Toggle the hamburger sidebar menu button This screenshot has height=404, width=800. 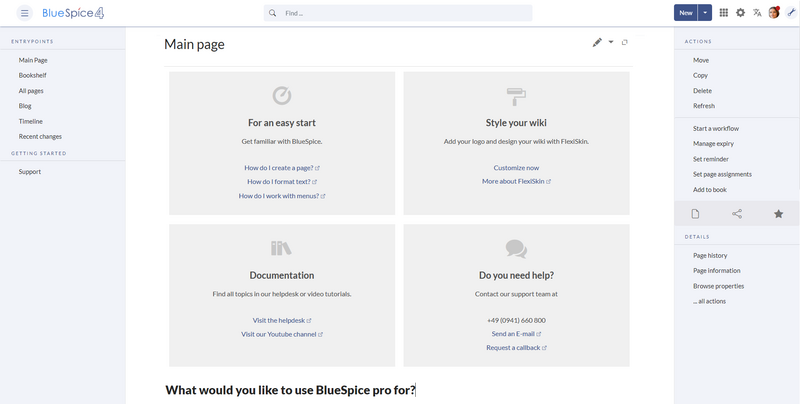(x=24, y=13)
